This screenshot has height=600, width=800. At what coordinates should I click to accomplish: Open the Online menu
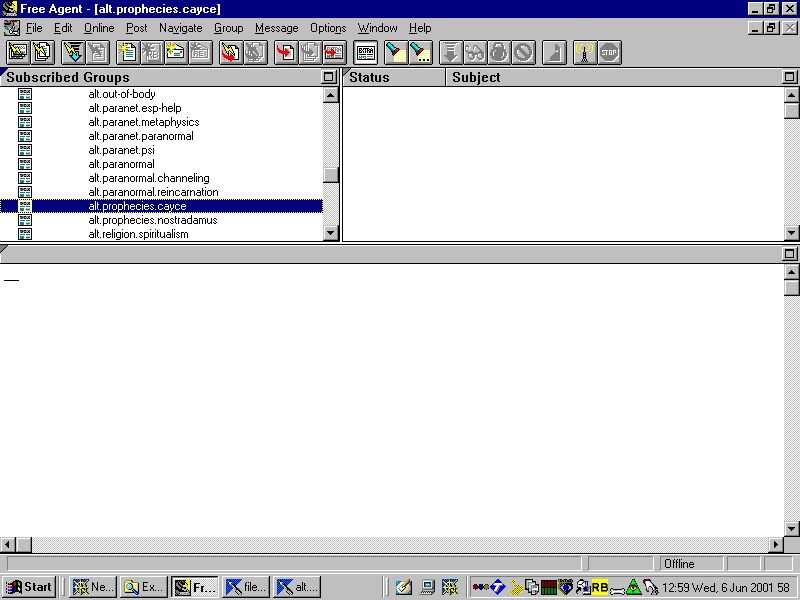coord(99,28)
